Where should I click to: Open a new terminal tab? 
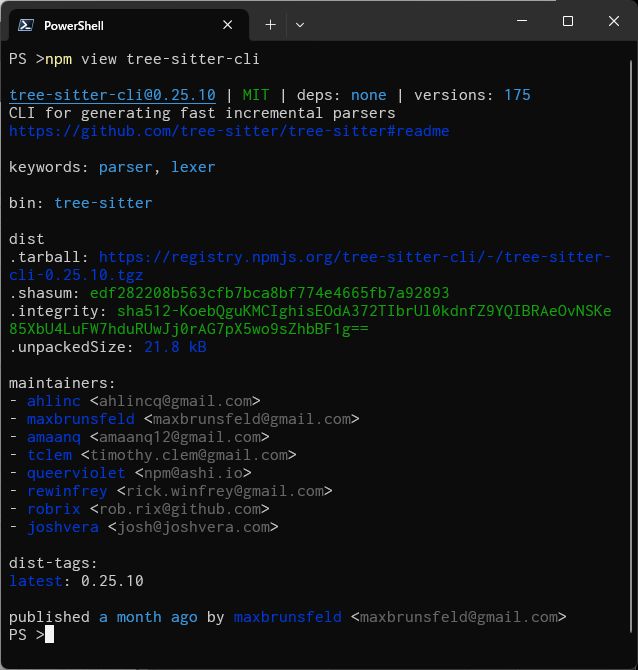pos(270,25)
